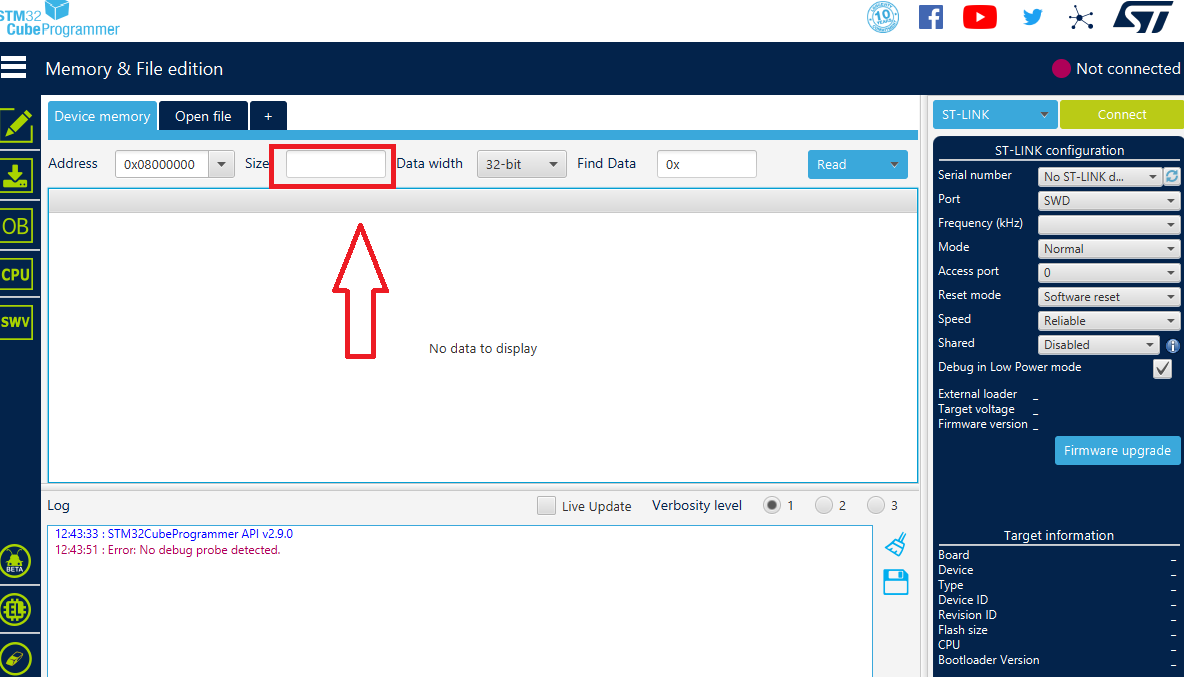Open the OB option bytes panel
Image resolution: width=1184 pixels, height=677 pixels.
click(16, 226)
